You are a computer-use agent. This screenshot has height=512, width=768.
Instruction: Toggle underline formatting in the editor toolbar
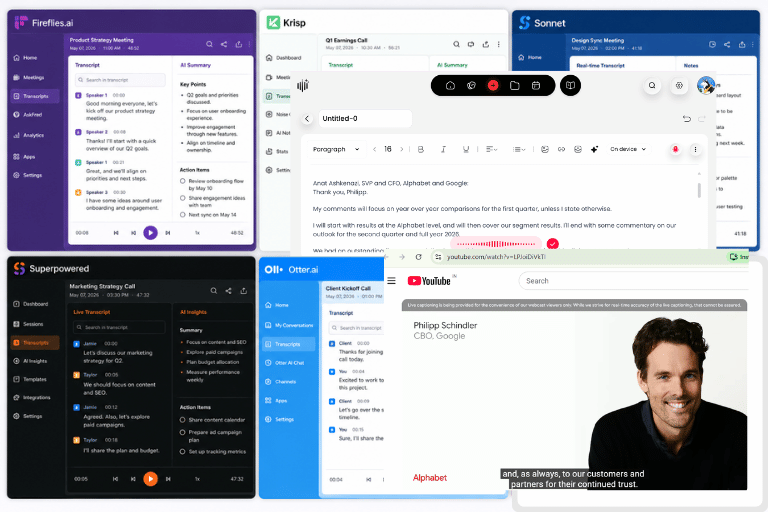pos(466,149)
